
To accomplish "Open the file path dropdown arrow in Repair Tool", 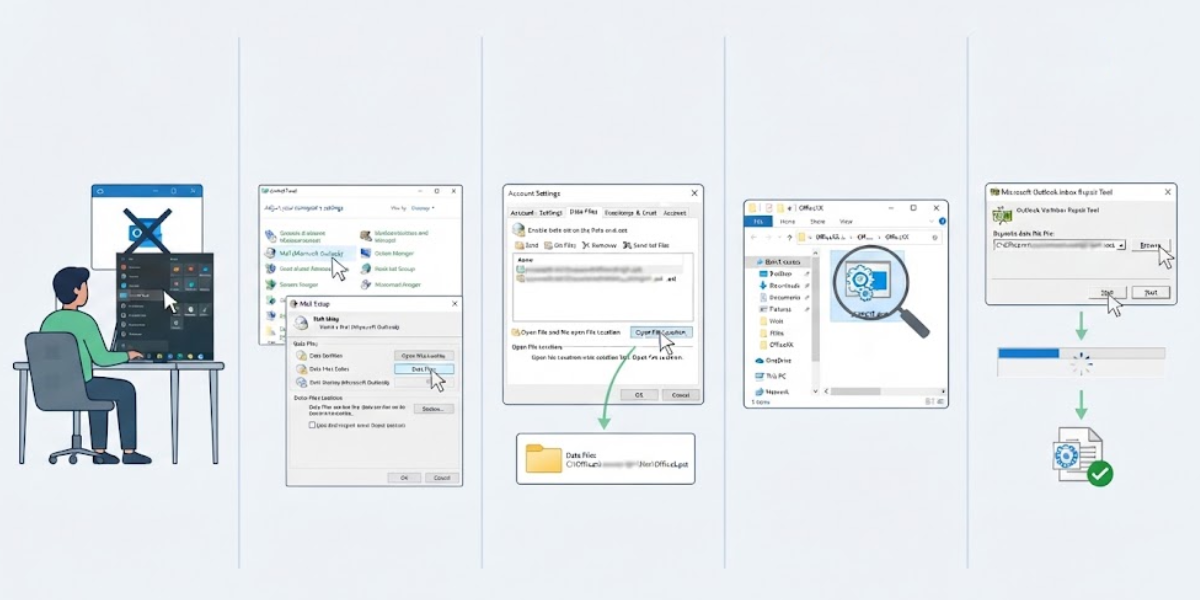I will [x=1121, y=244].
